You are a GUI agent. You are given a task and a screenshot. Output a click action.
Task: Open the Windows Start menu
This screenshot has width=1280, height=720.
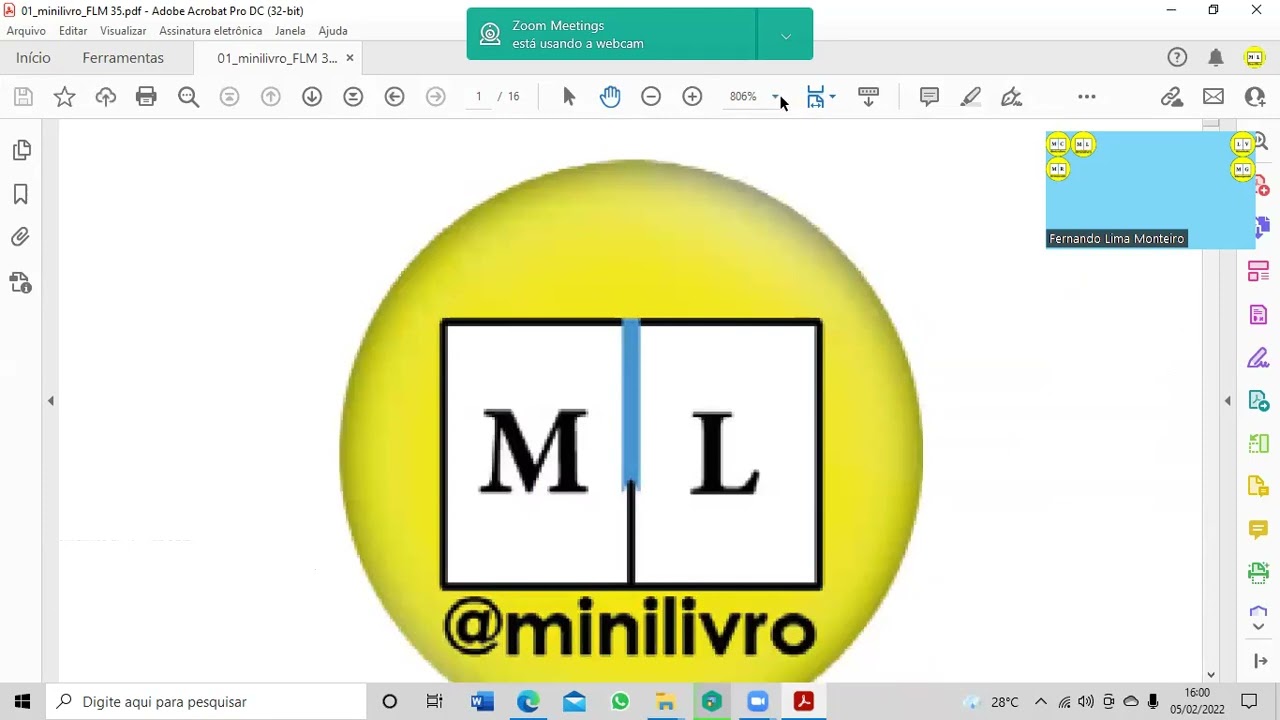pos(22,702)
